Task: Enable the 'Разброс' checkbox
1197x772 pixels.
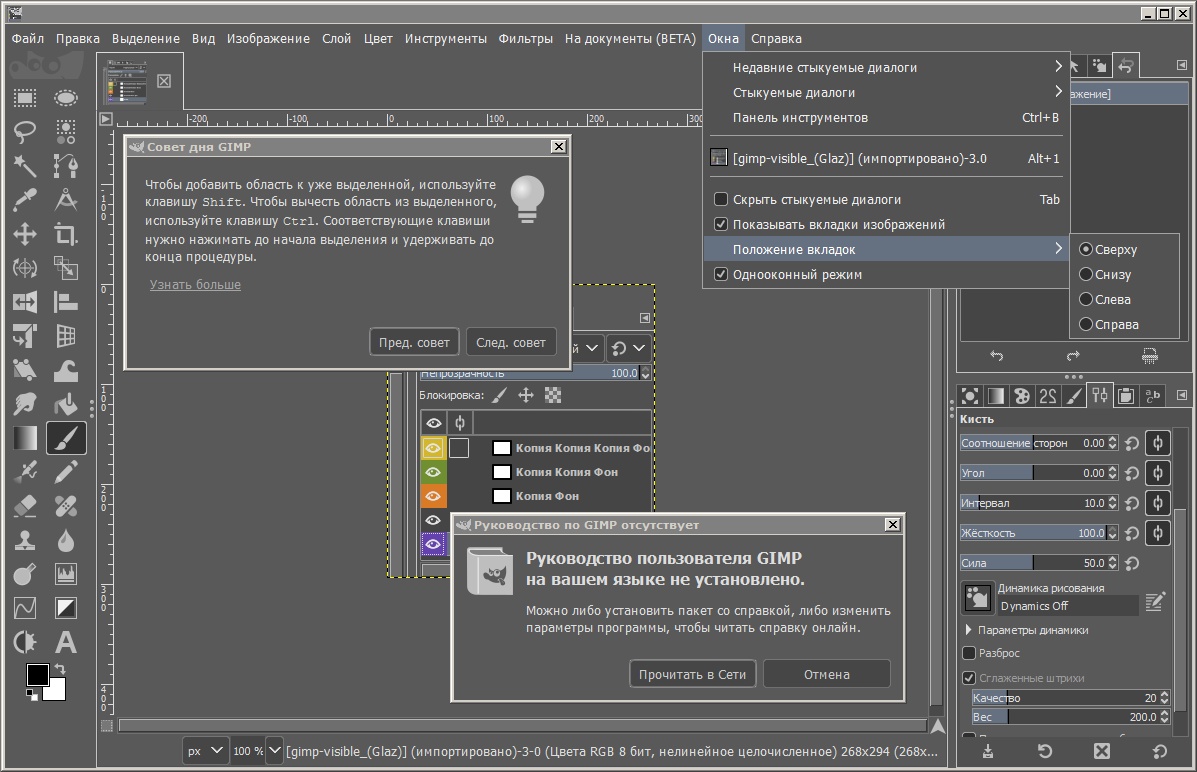Action: (x=969, y=653)
